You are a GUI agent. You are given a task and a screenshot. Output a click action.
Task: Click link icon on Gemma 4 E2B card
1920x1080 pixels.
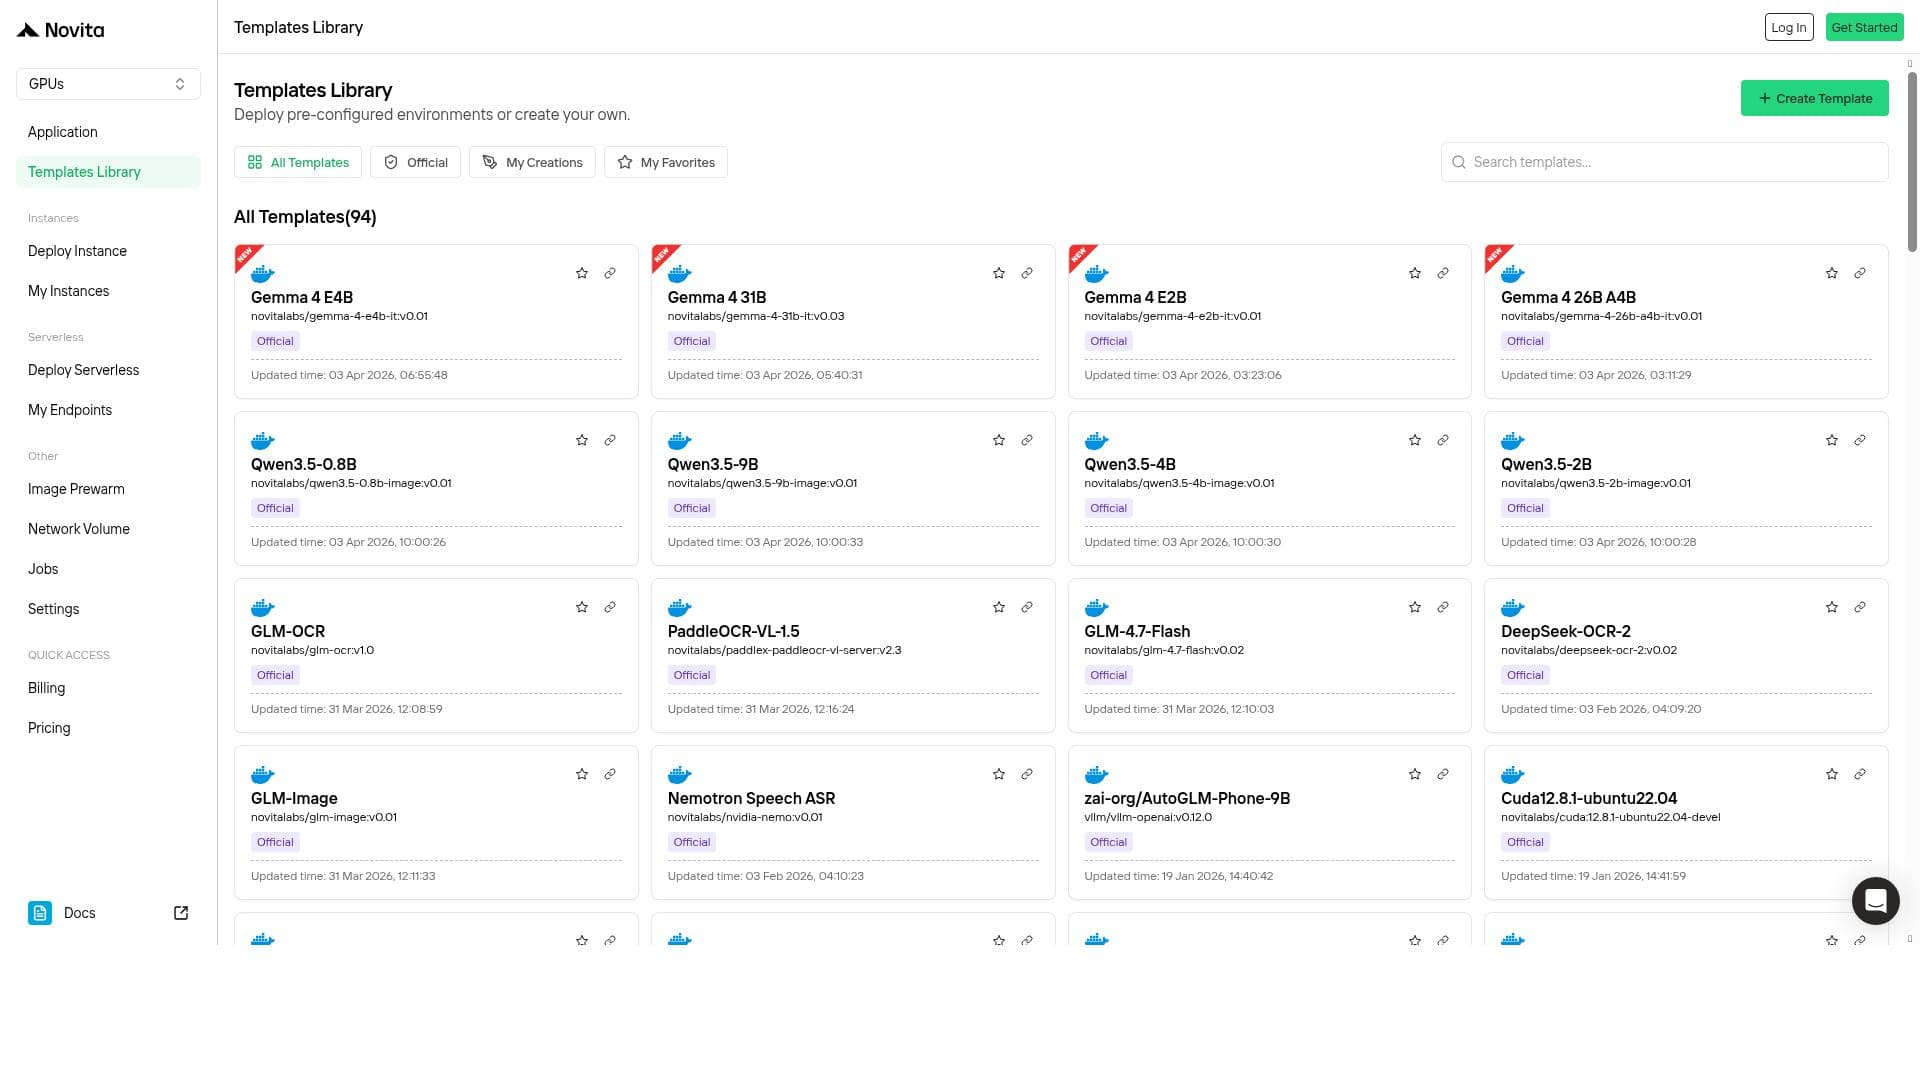click(1443, 273)
